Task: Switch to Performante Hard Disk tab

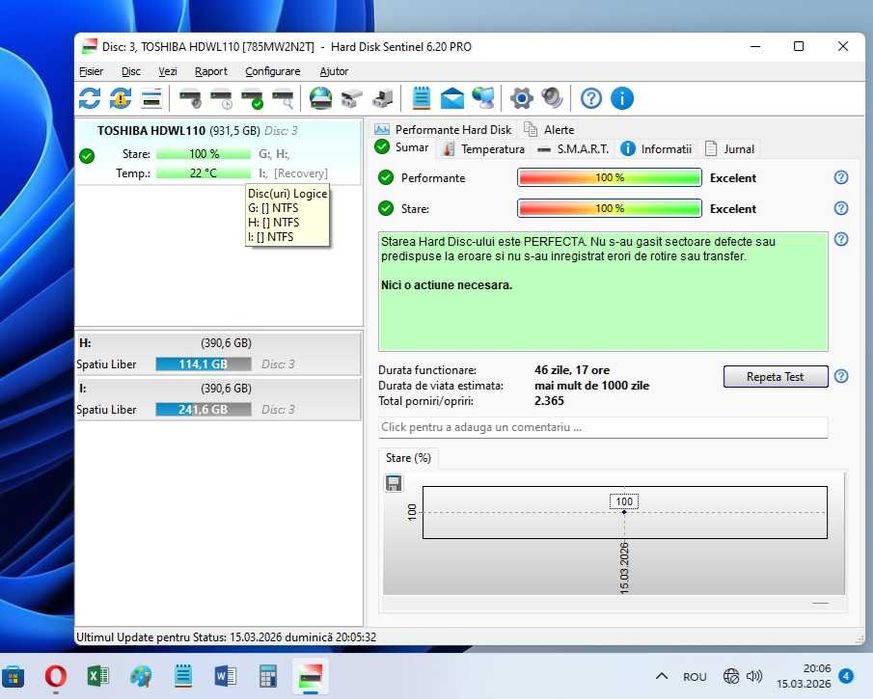Action: click(443, 130)
